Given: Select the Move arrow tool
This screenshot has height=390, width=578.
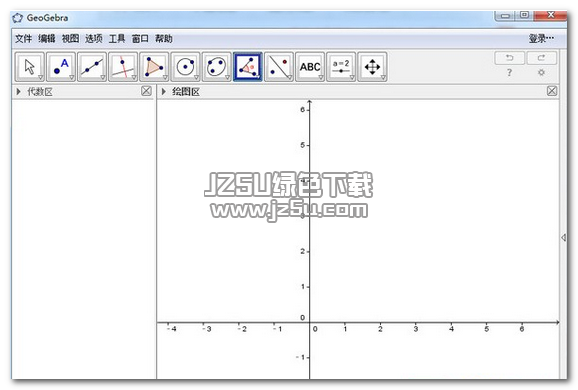Looking at the screenshot, I should pos(29,67).
